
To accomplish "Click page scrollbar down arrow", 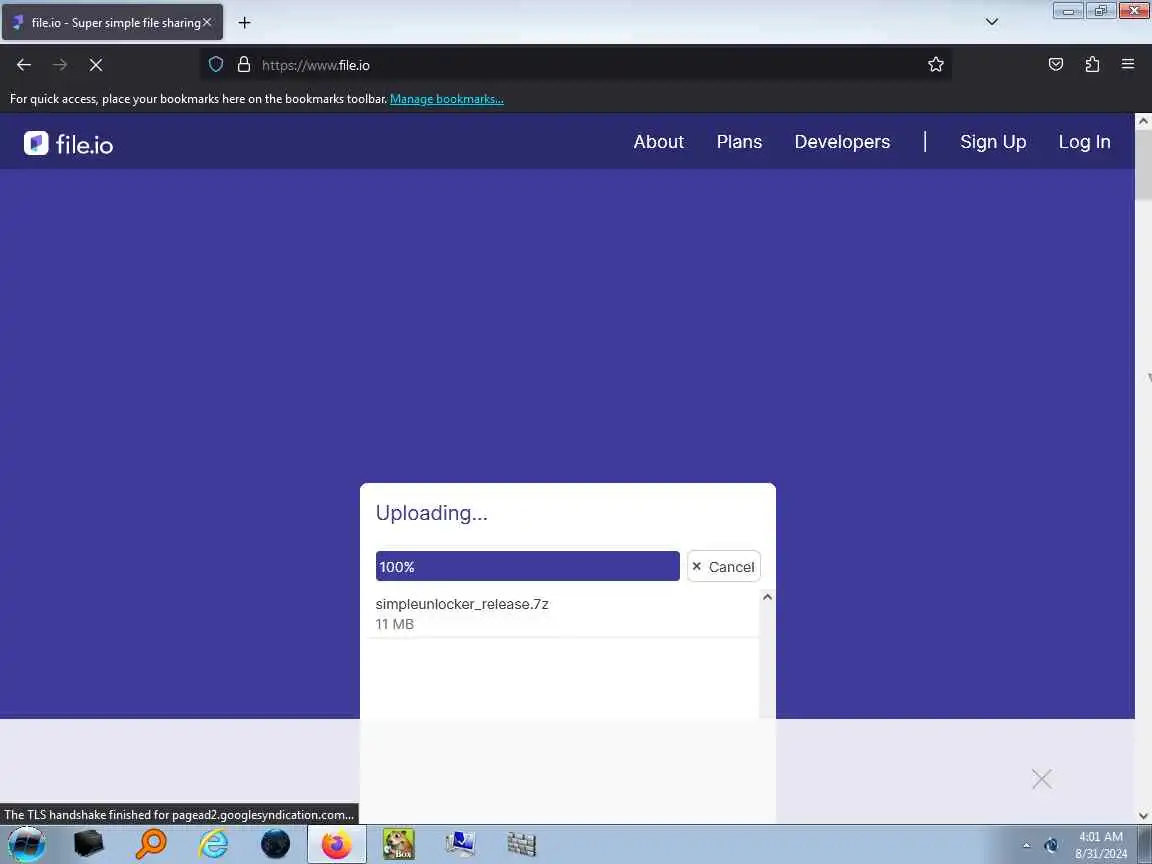I will point(1143,816).
